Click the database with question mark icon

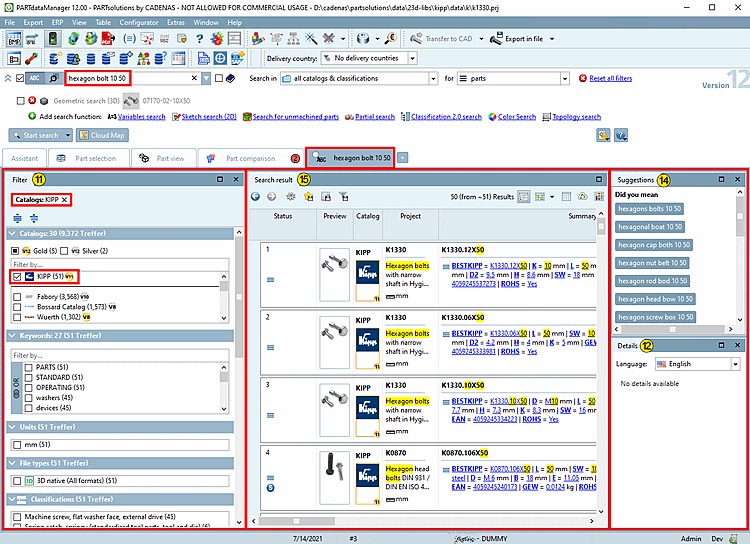(160, 58)
